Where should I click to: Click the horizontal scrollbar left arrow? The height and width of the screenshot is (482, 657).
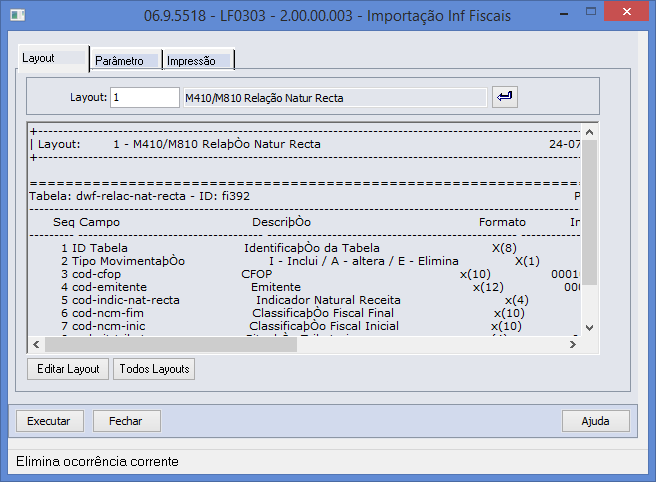tap(36, 345)
